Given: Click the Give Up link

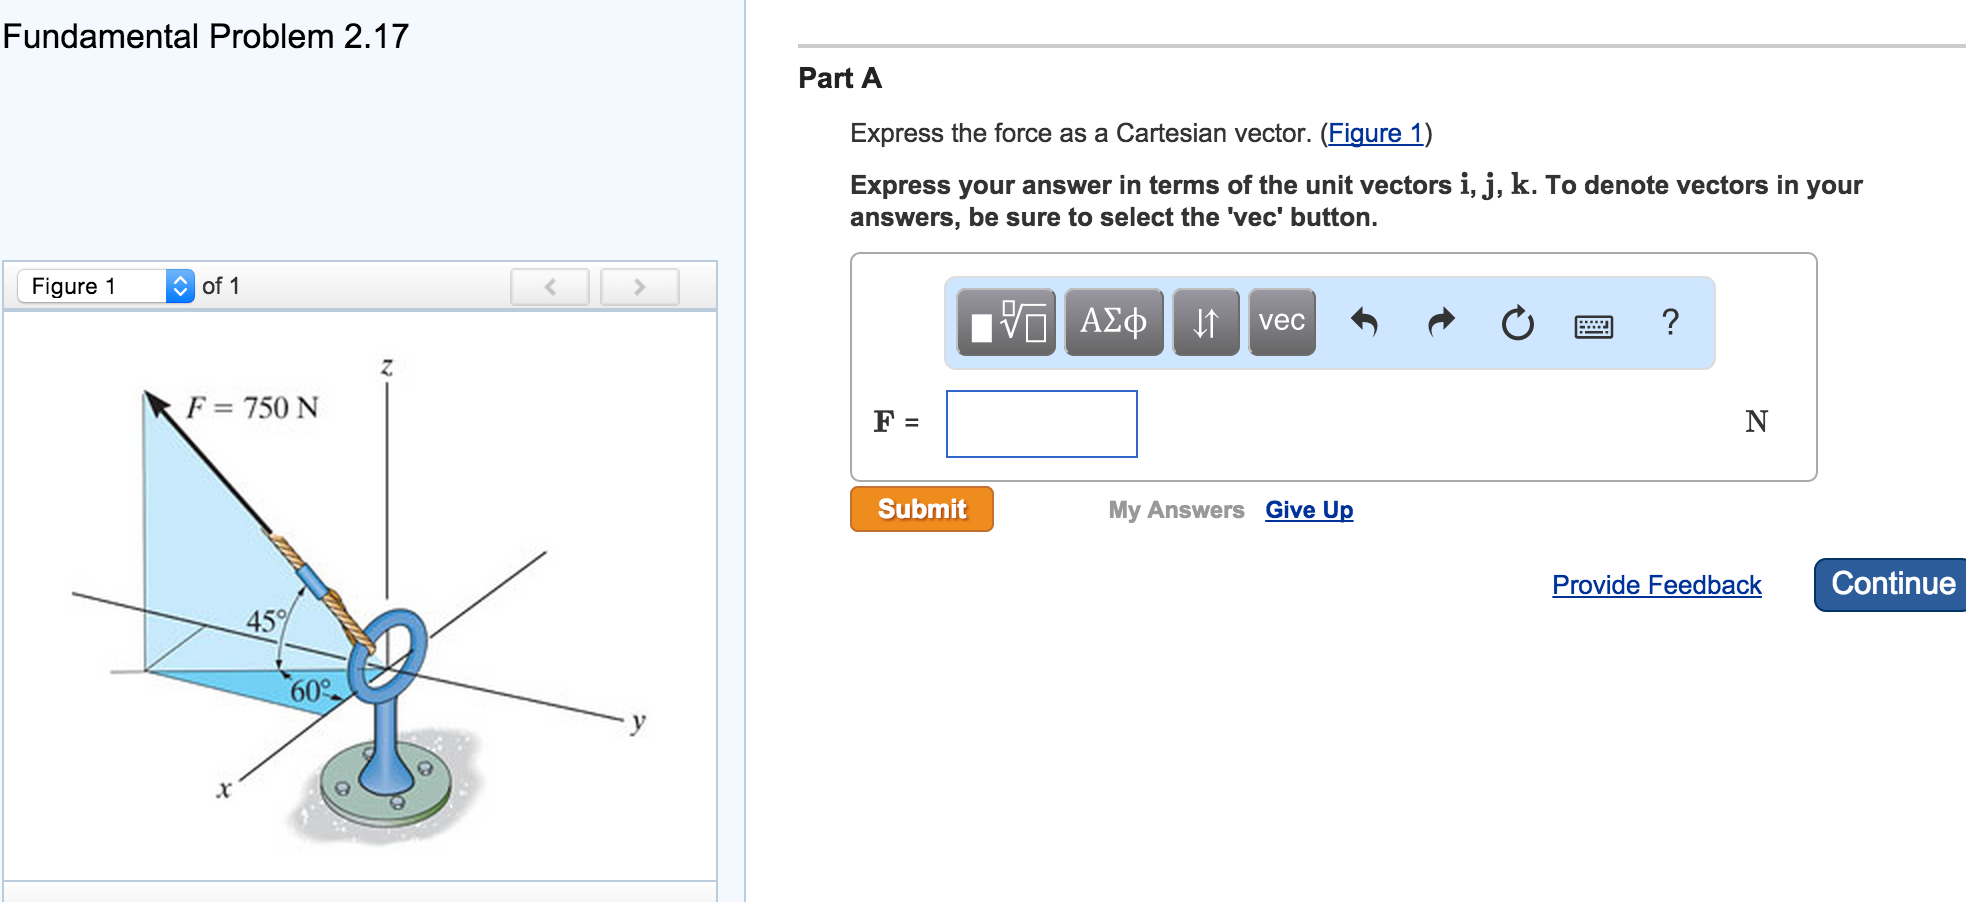Looking at the screenshot, I should 1308,510.
